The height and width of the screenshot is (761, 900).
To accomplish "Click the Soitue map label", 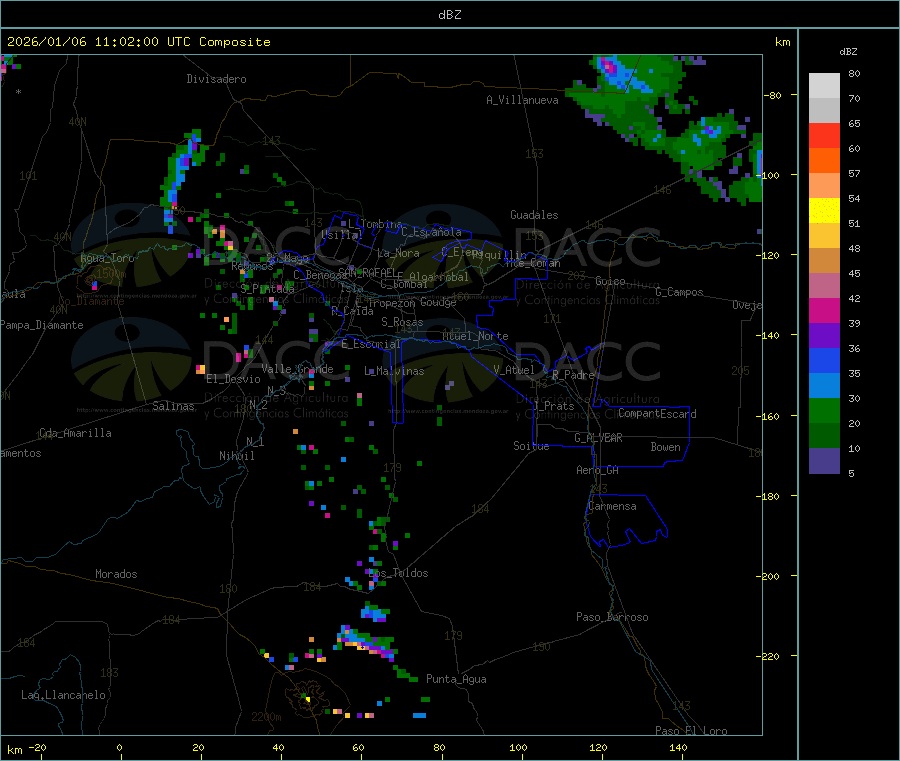I will click(x=531, y=446).
